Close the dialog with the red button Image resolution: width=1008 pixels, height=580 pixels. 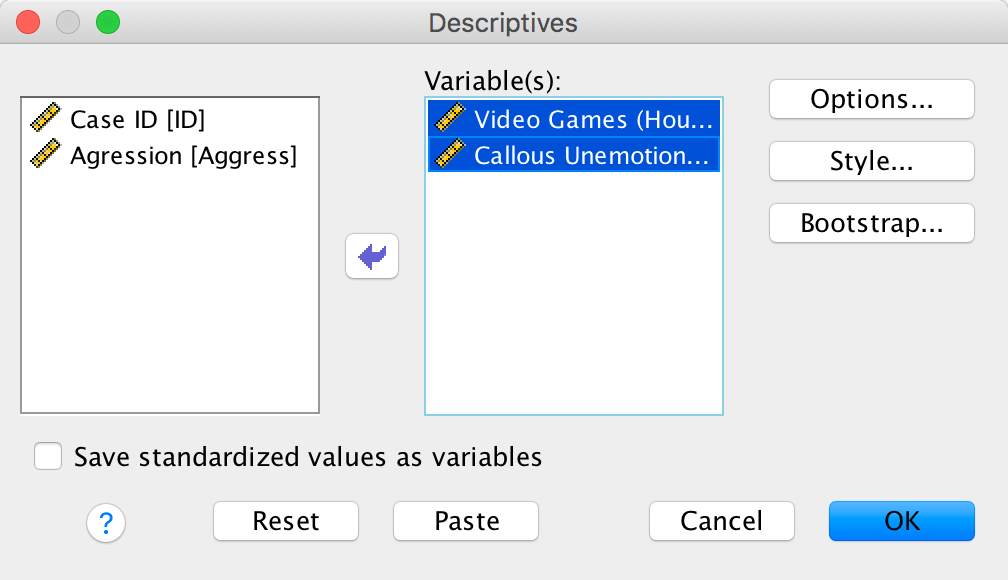click(28, 22)
